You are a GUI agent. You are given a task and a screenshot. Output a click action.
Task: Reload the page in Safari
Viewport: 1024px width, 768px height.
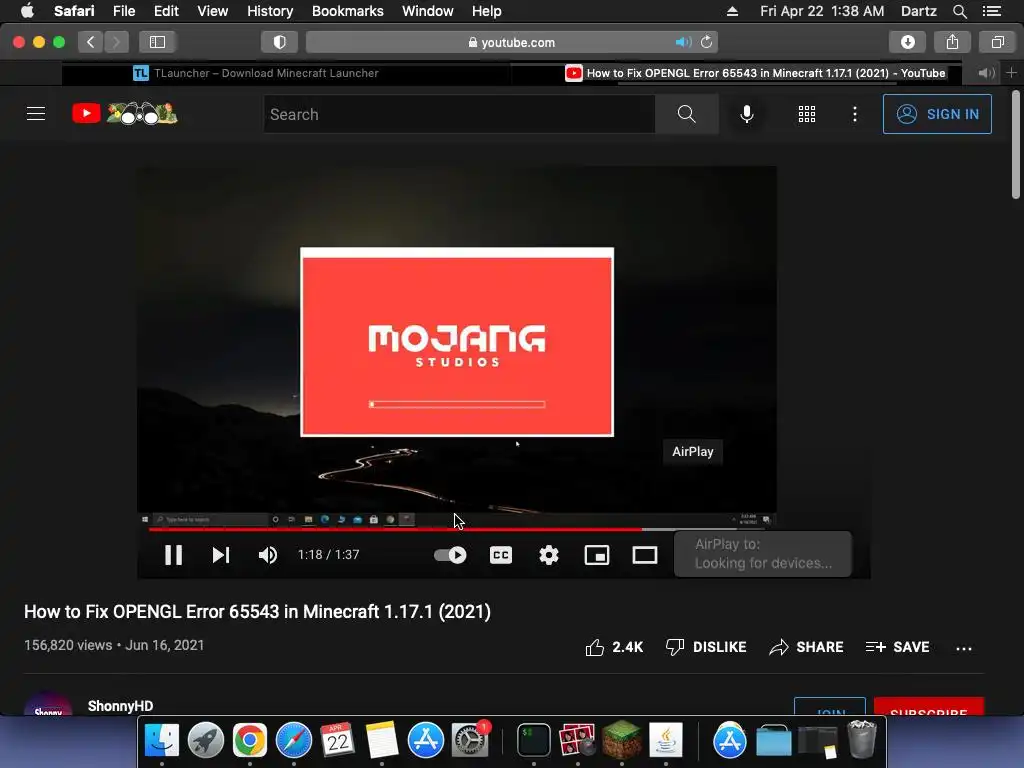tap(707, 42)
